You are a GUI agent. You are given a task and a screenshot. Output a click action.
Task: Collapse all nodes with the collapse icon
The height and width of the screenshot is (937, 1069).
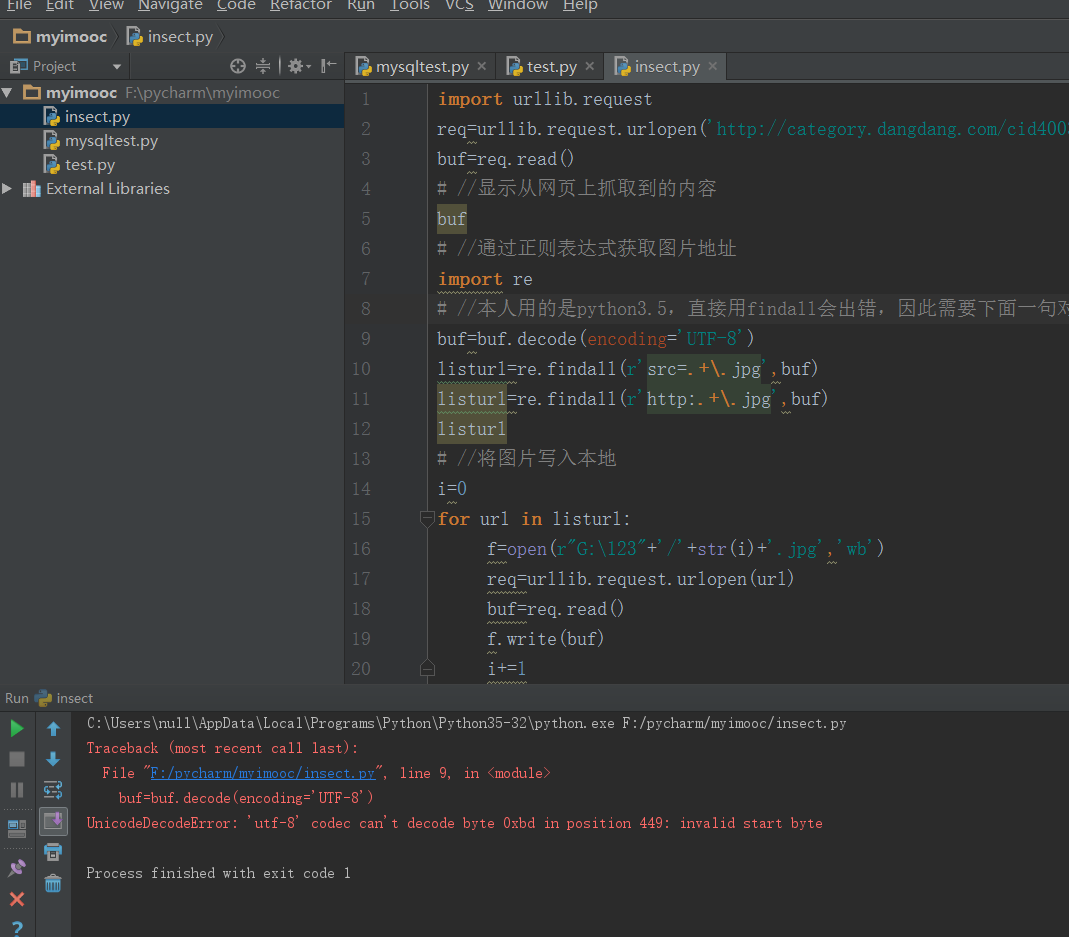coord(262,65)
